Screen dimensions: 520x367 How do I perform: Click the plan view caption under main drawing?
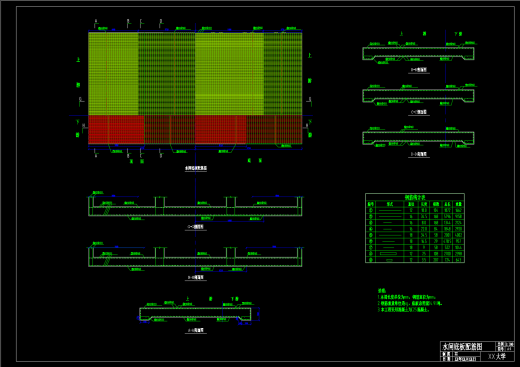[x=196, y=168]
